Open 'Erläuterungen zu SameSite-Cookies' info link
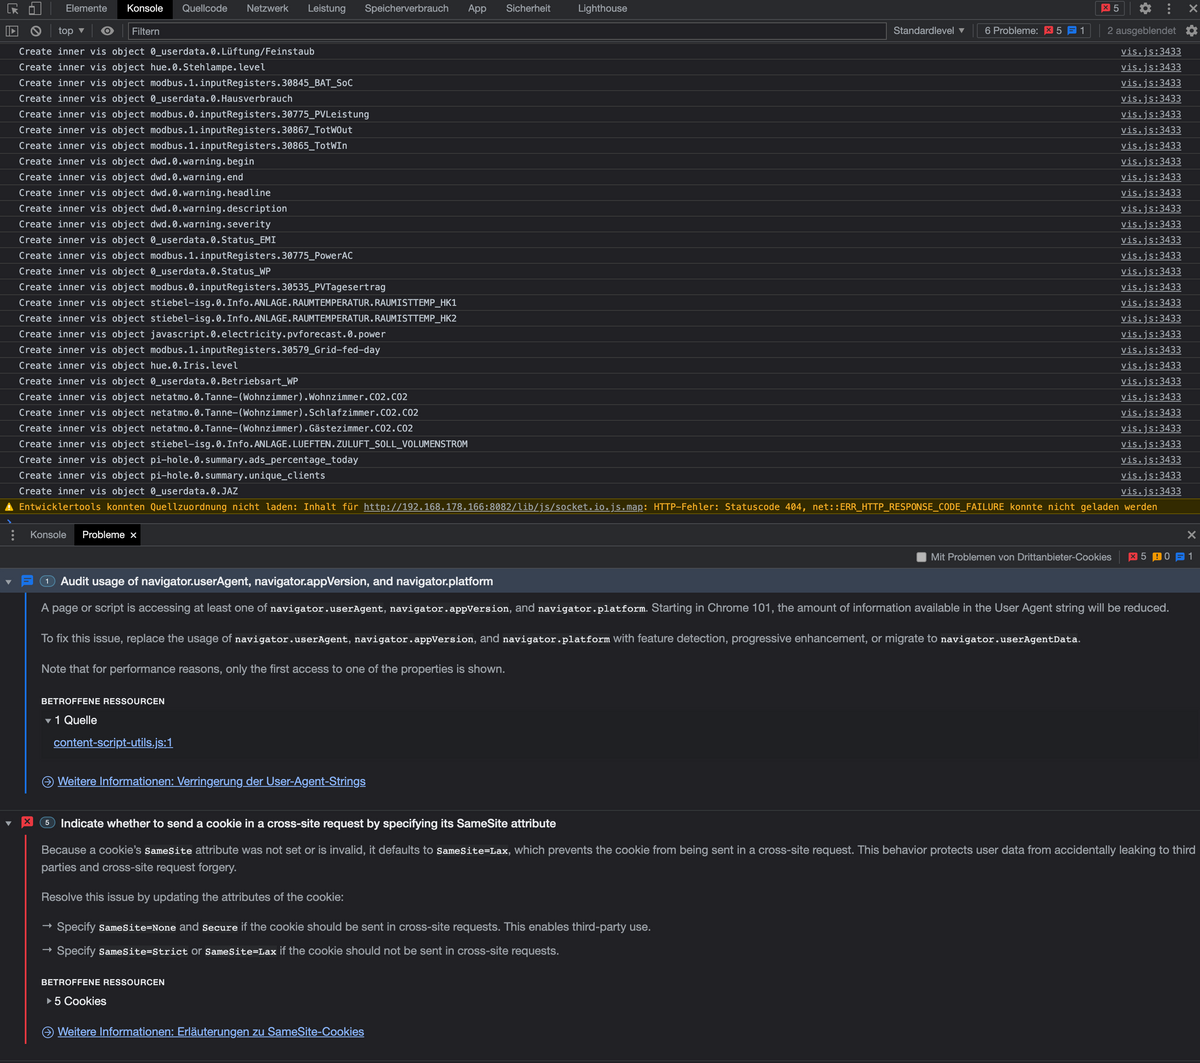The height and width of the screenshot is (1063, 1200). [x=211, y=1031]
